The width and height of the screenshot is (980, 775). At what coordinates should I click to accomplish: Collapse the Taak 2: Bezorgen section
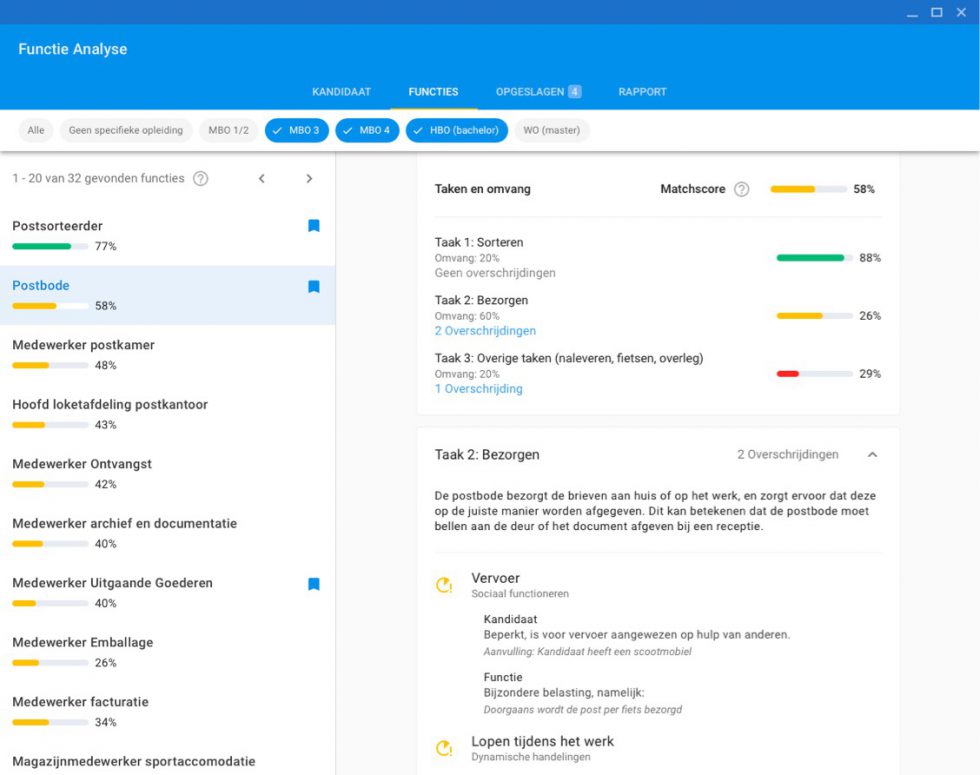pos(869,454)
